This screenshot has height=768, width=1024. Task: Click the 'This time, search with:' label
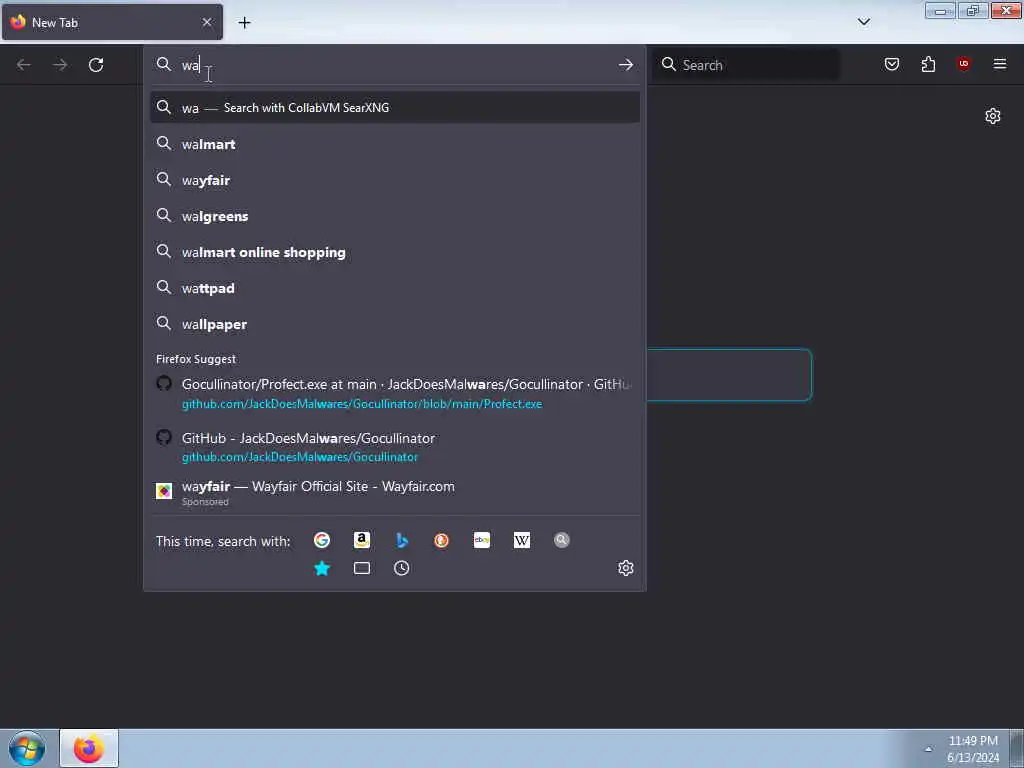pyautogui.click(x=223, y=541)
